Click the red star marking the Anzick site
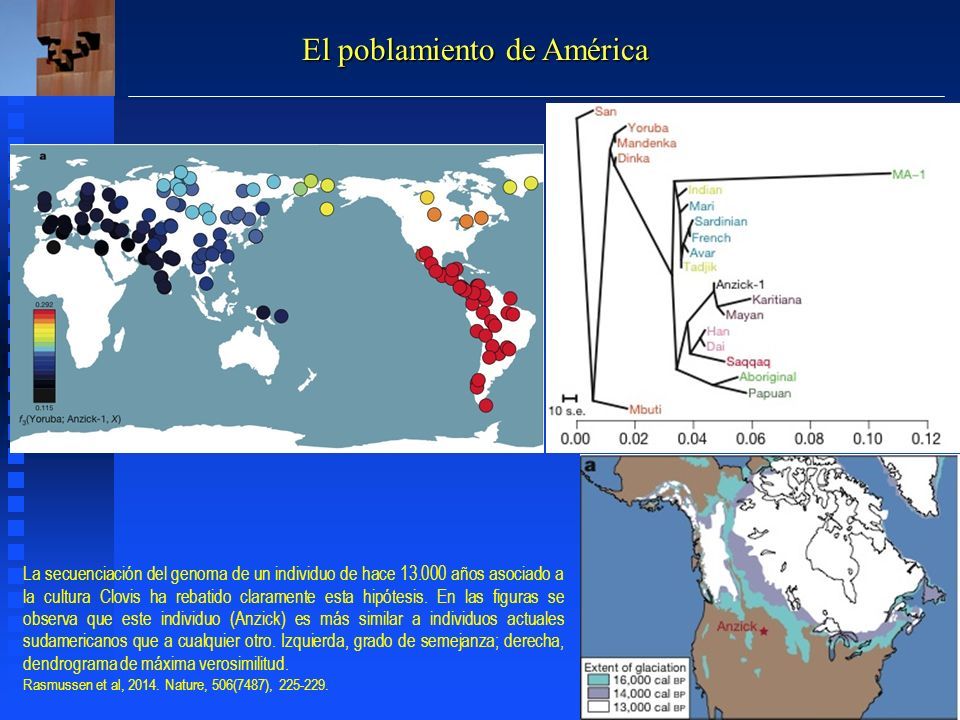 764,631
